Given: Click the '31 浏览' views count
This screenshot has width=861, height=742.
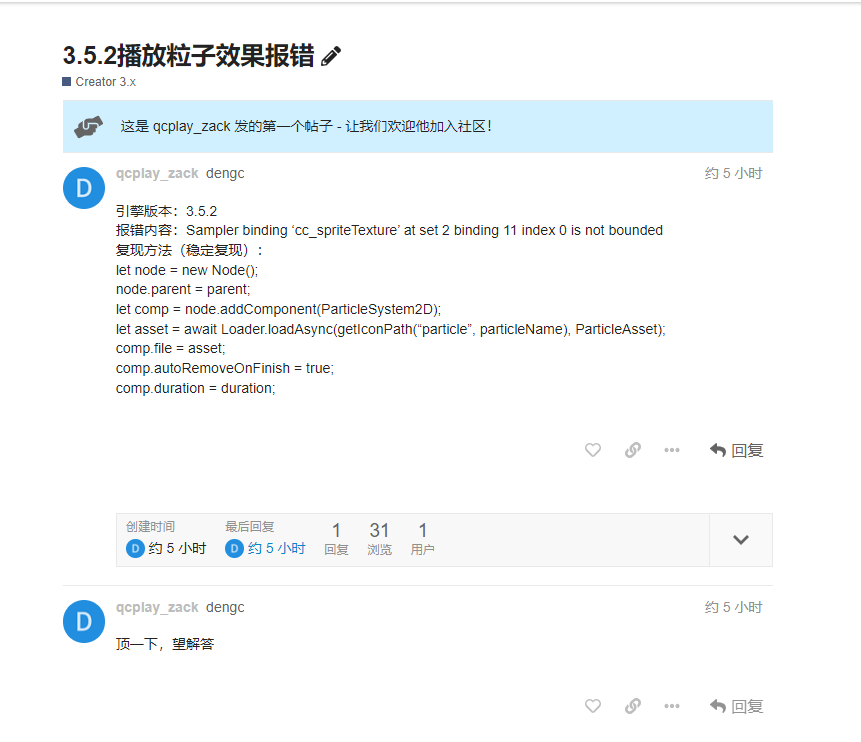Looking at the screenshot, I should pos(379,539).
